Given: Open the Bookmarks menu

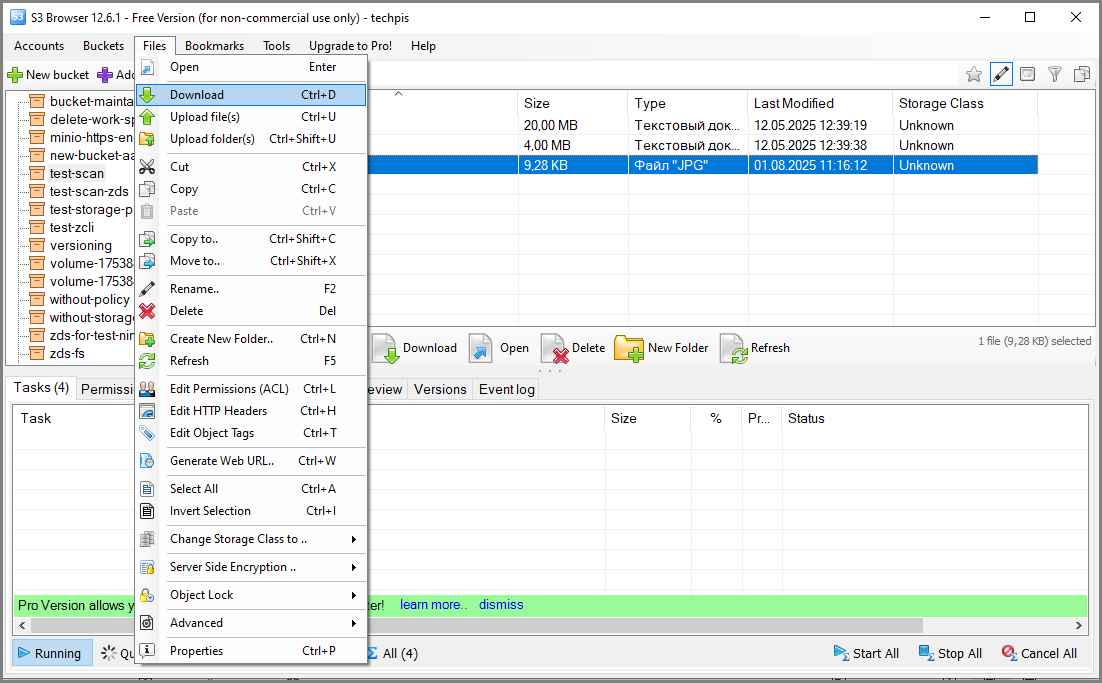Looking at the screenshot, I should tap(214, 46).
